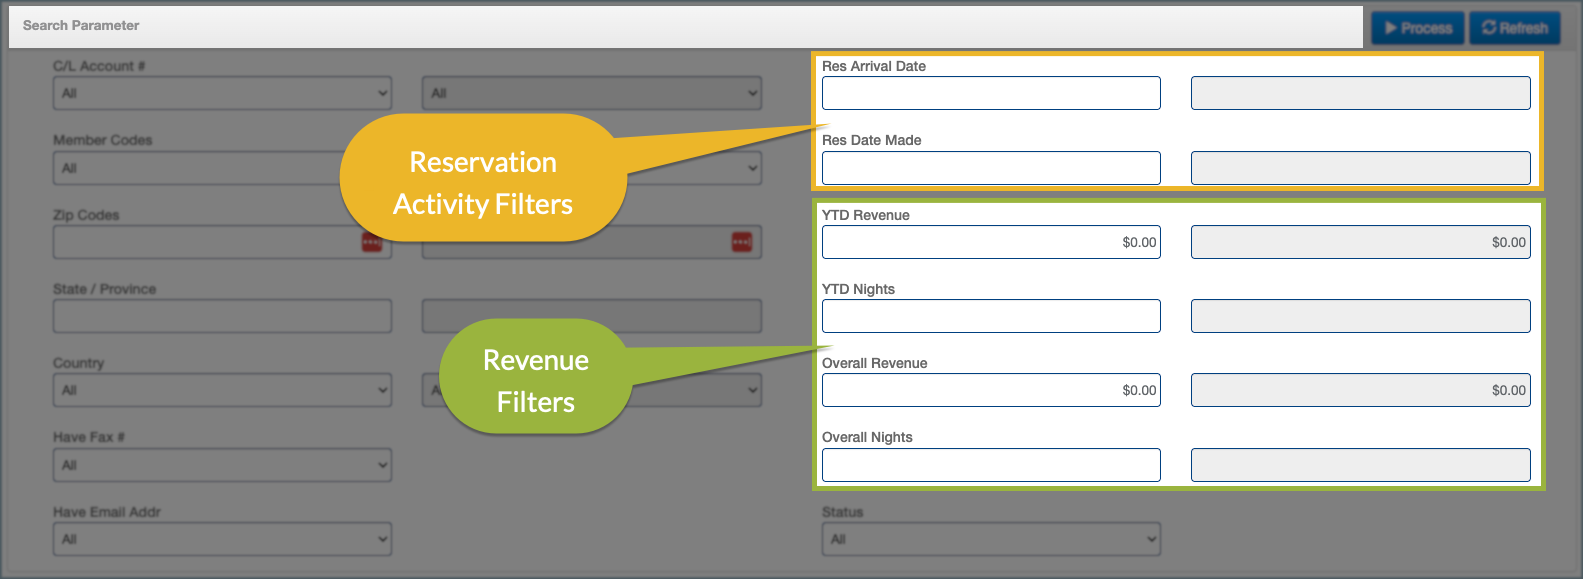This screenshot has height=579, width=1583.
Task: Click the second Res Arrival Date field
Action: pyautogui.click(x=1360, y=93)
